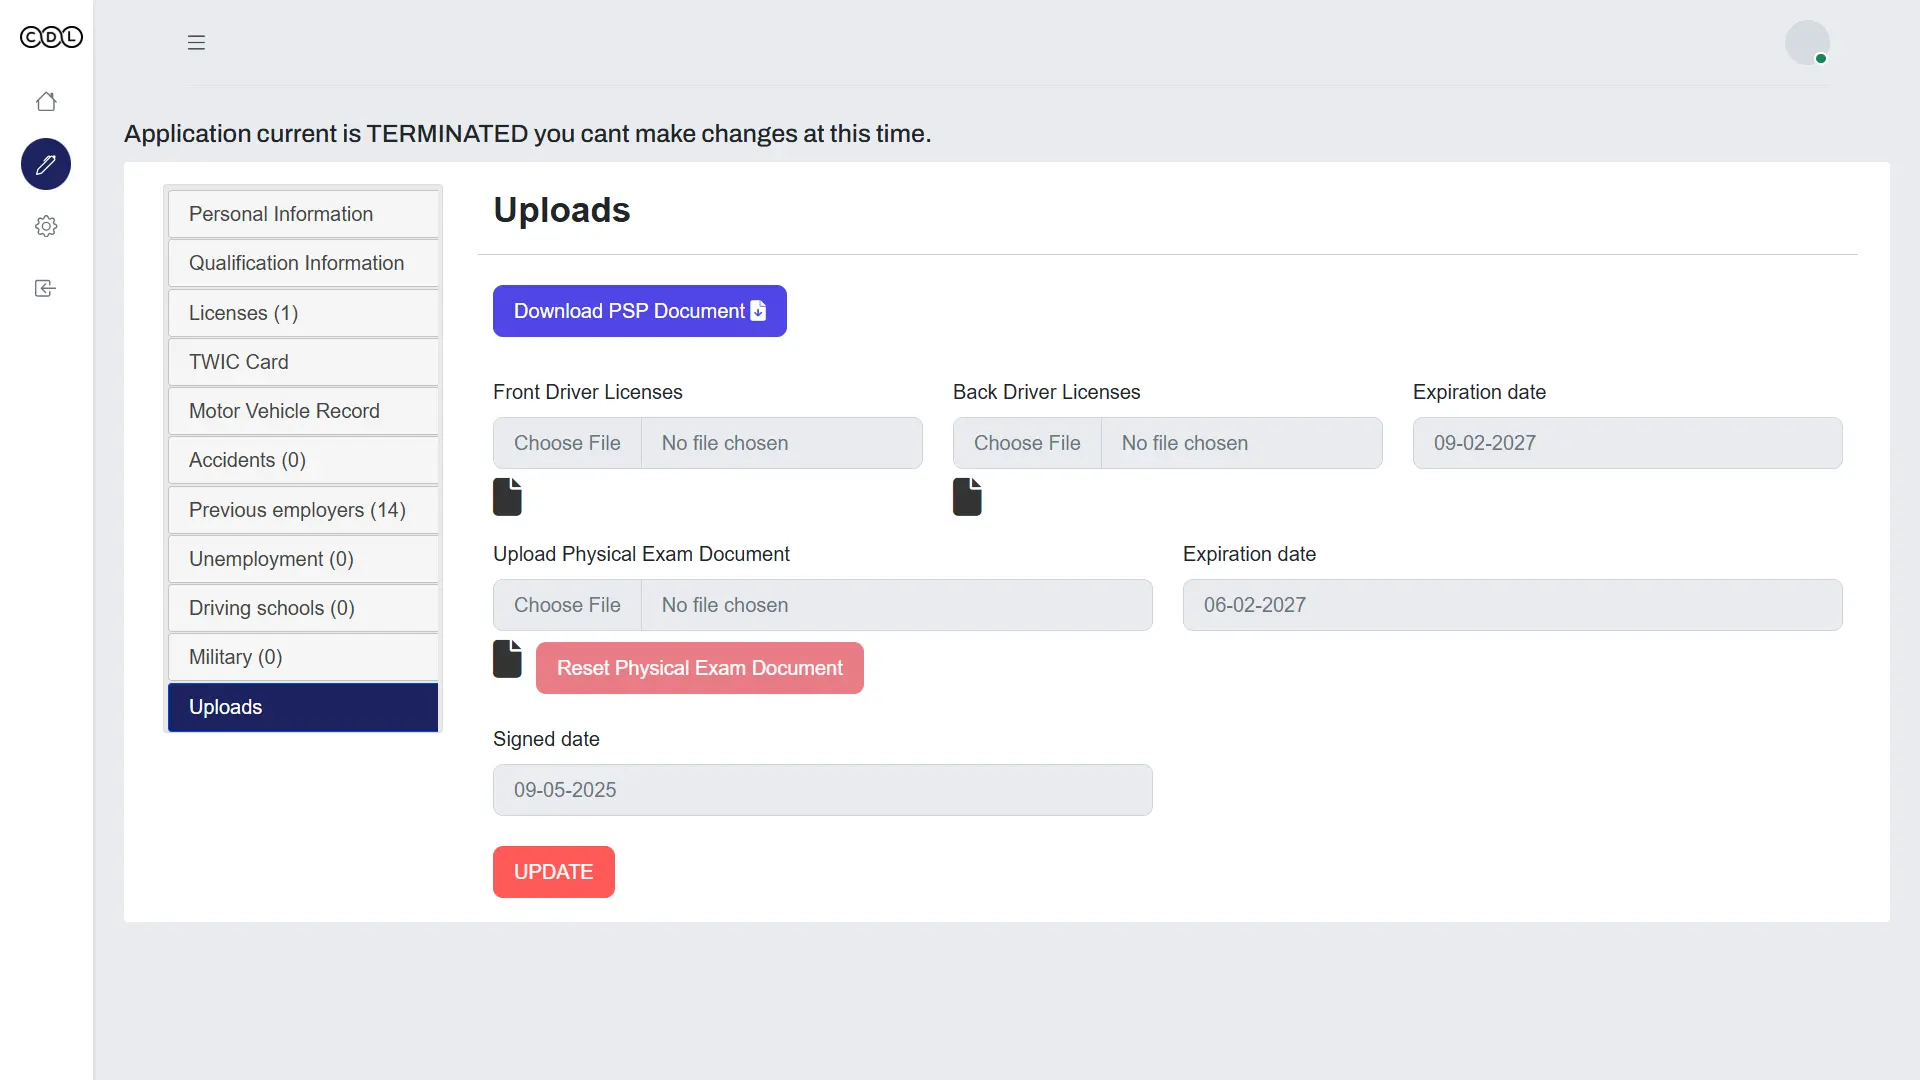Open Qualification Information section
Image resolution: width=1920 pixels, height=1080 pixels.
(303, 263)
